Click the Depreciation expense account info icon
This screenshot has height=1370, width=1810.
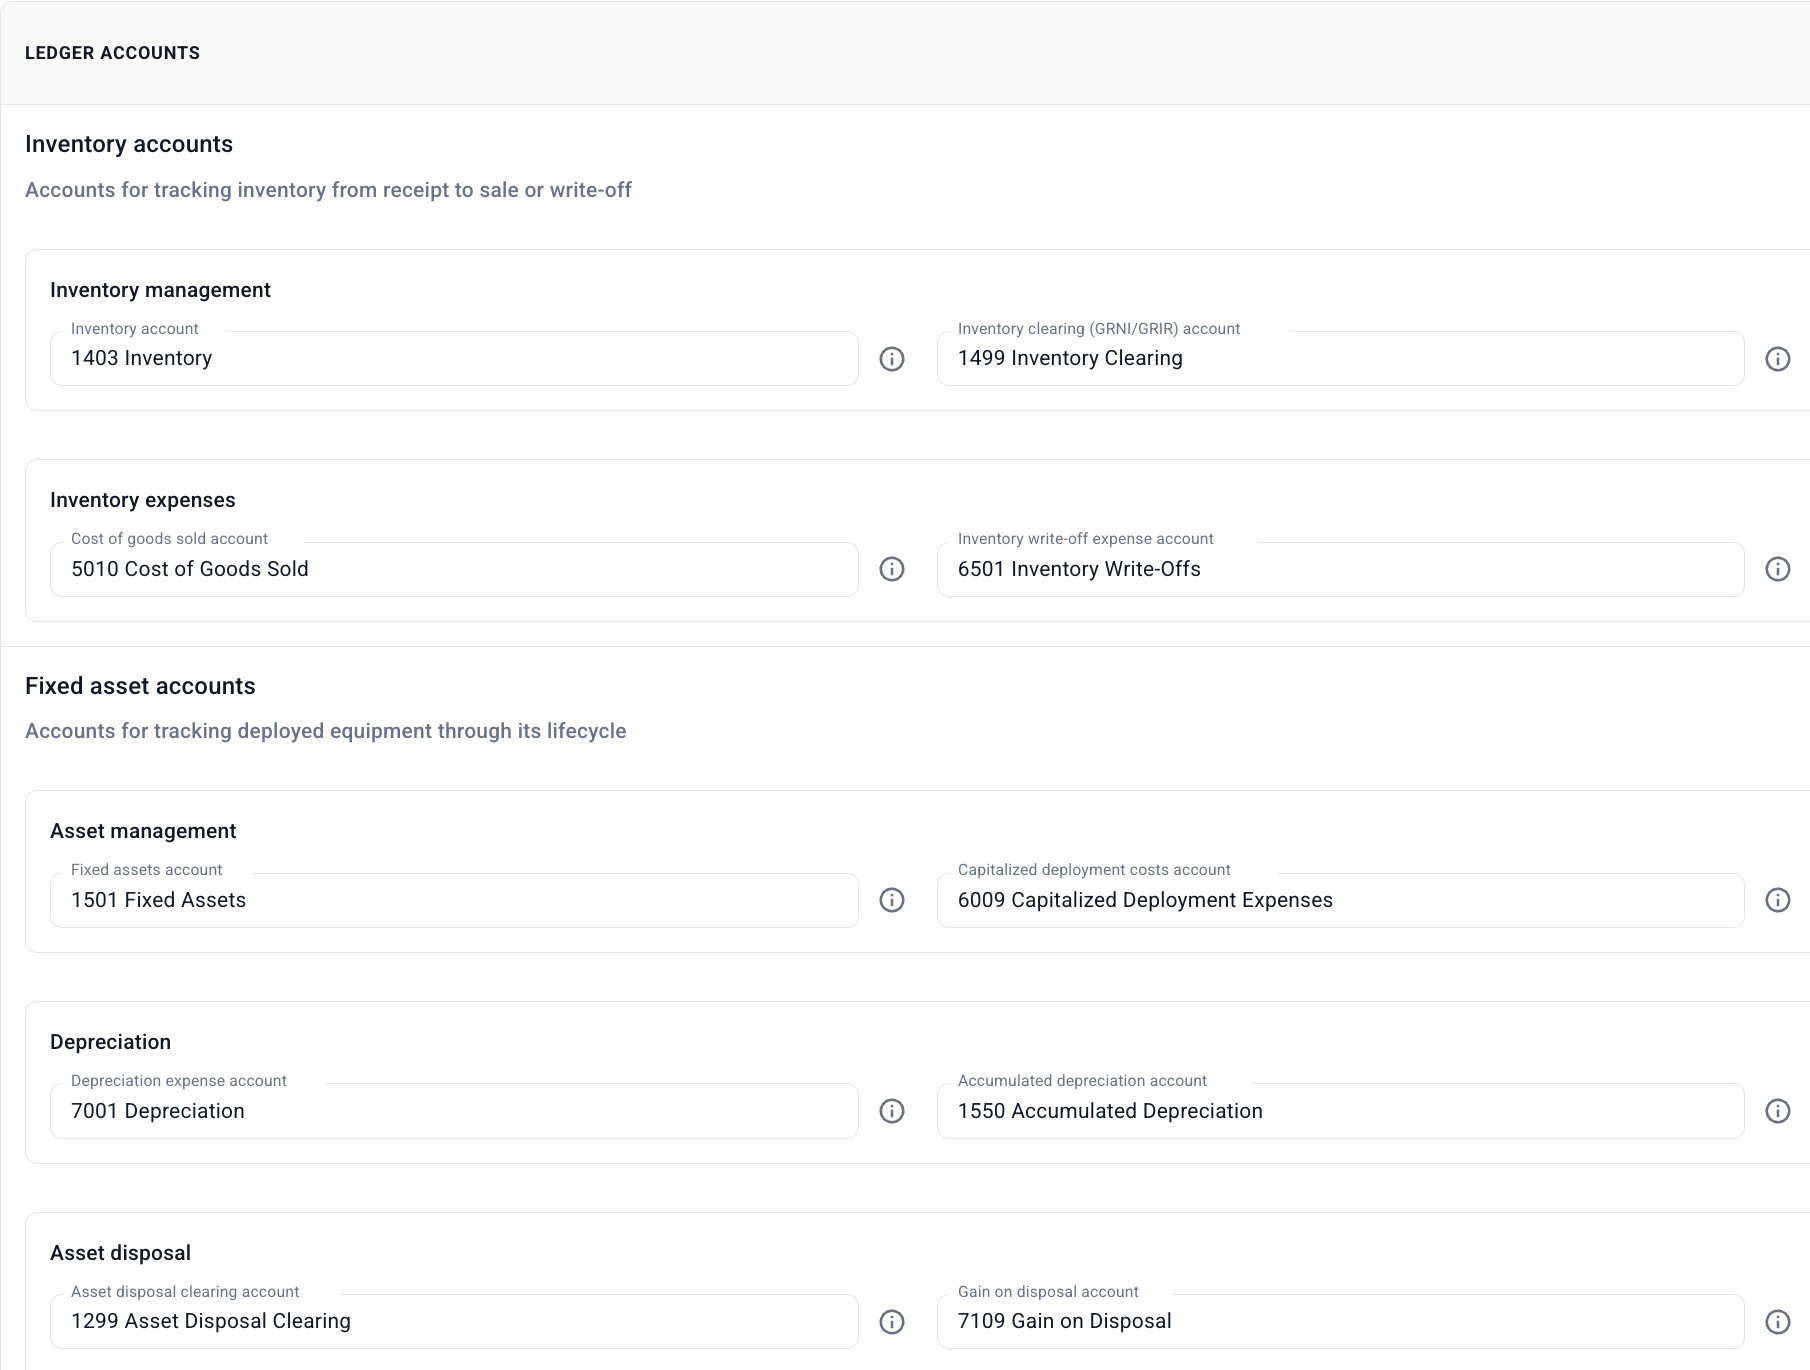pos(892,1111)
